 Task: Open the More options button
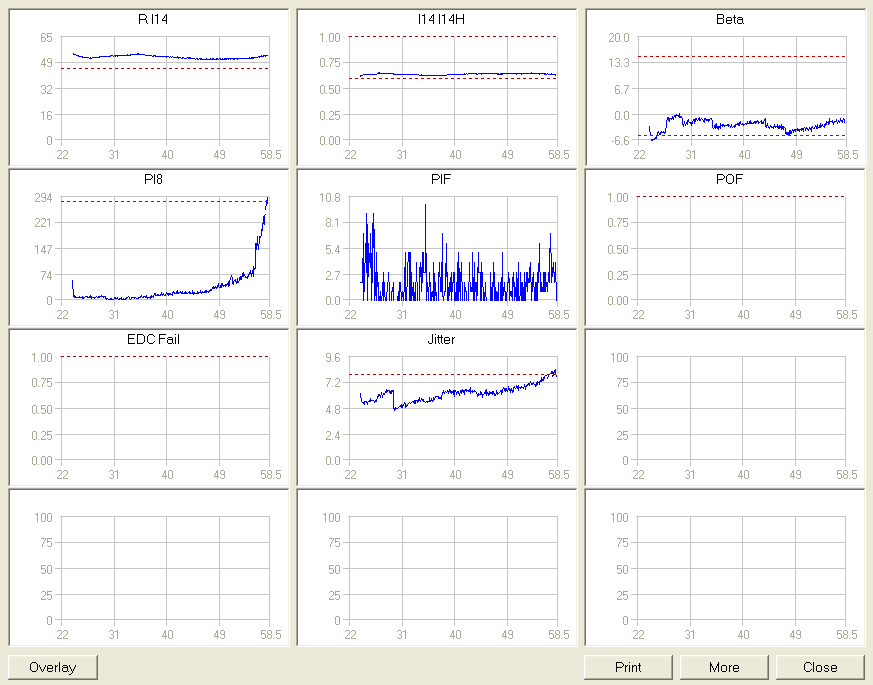tap(724, 667)
